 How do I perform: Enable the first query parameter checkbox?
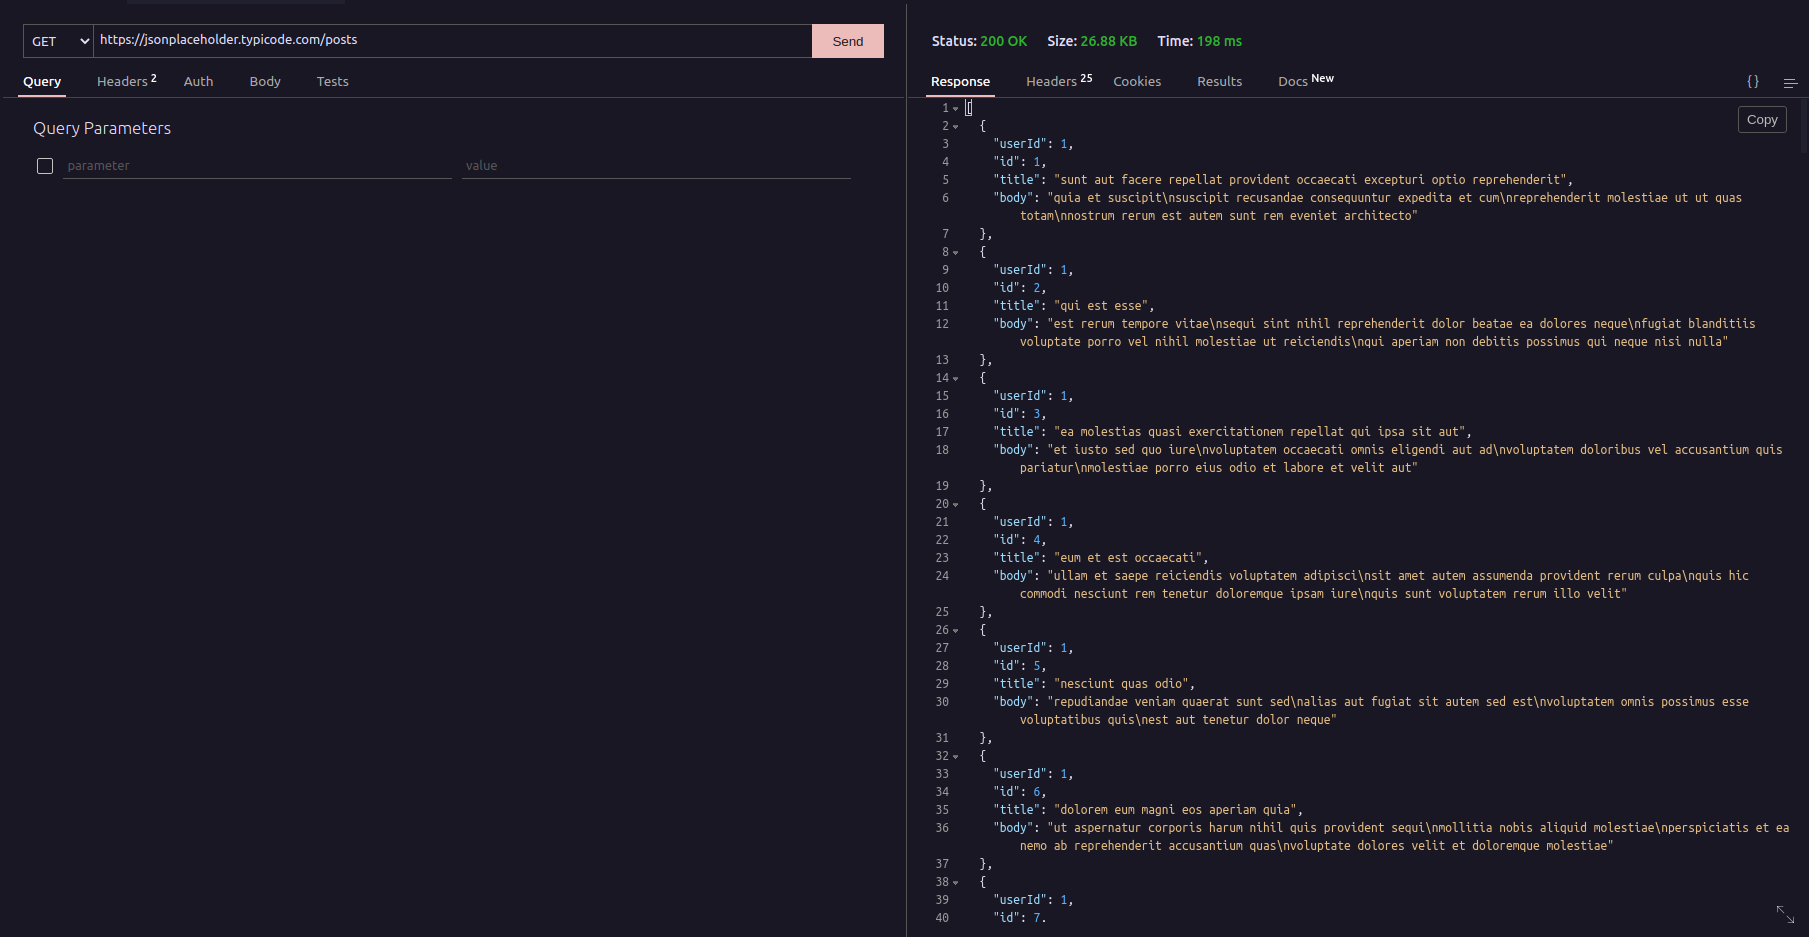tap(45, 166)
